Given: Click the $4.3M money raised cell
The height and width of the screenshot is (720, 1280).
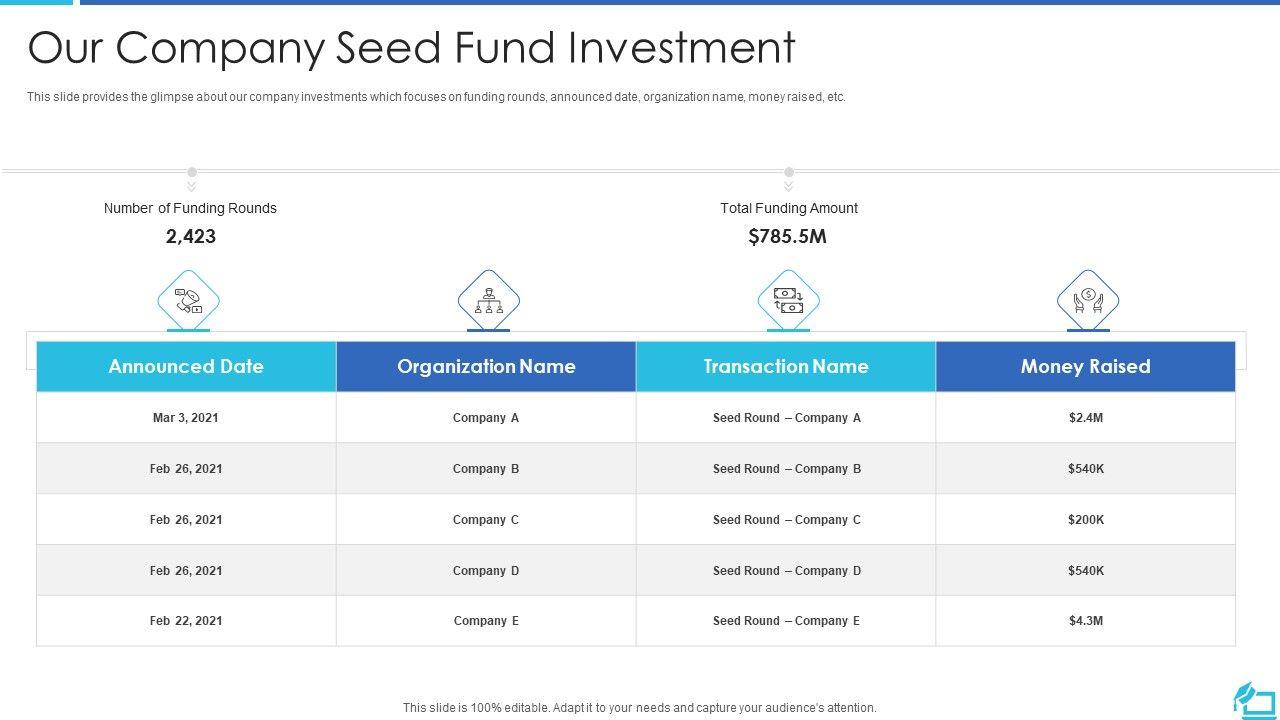Looking at the screenshot, I should 1085,621.
